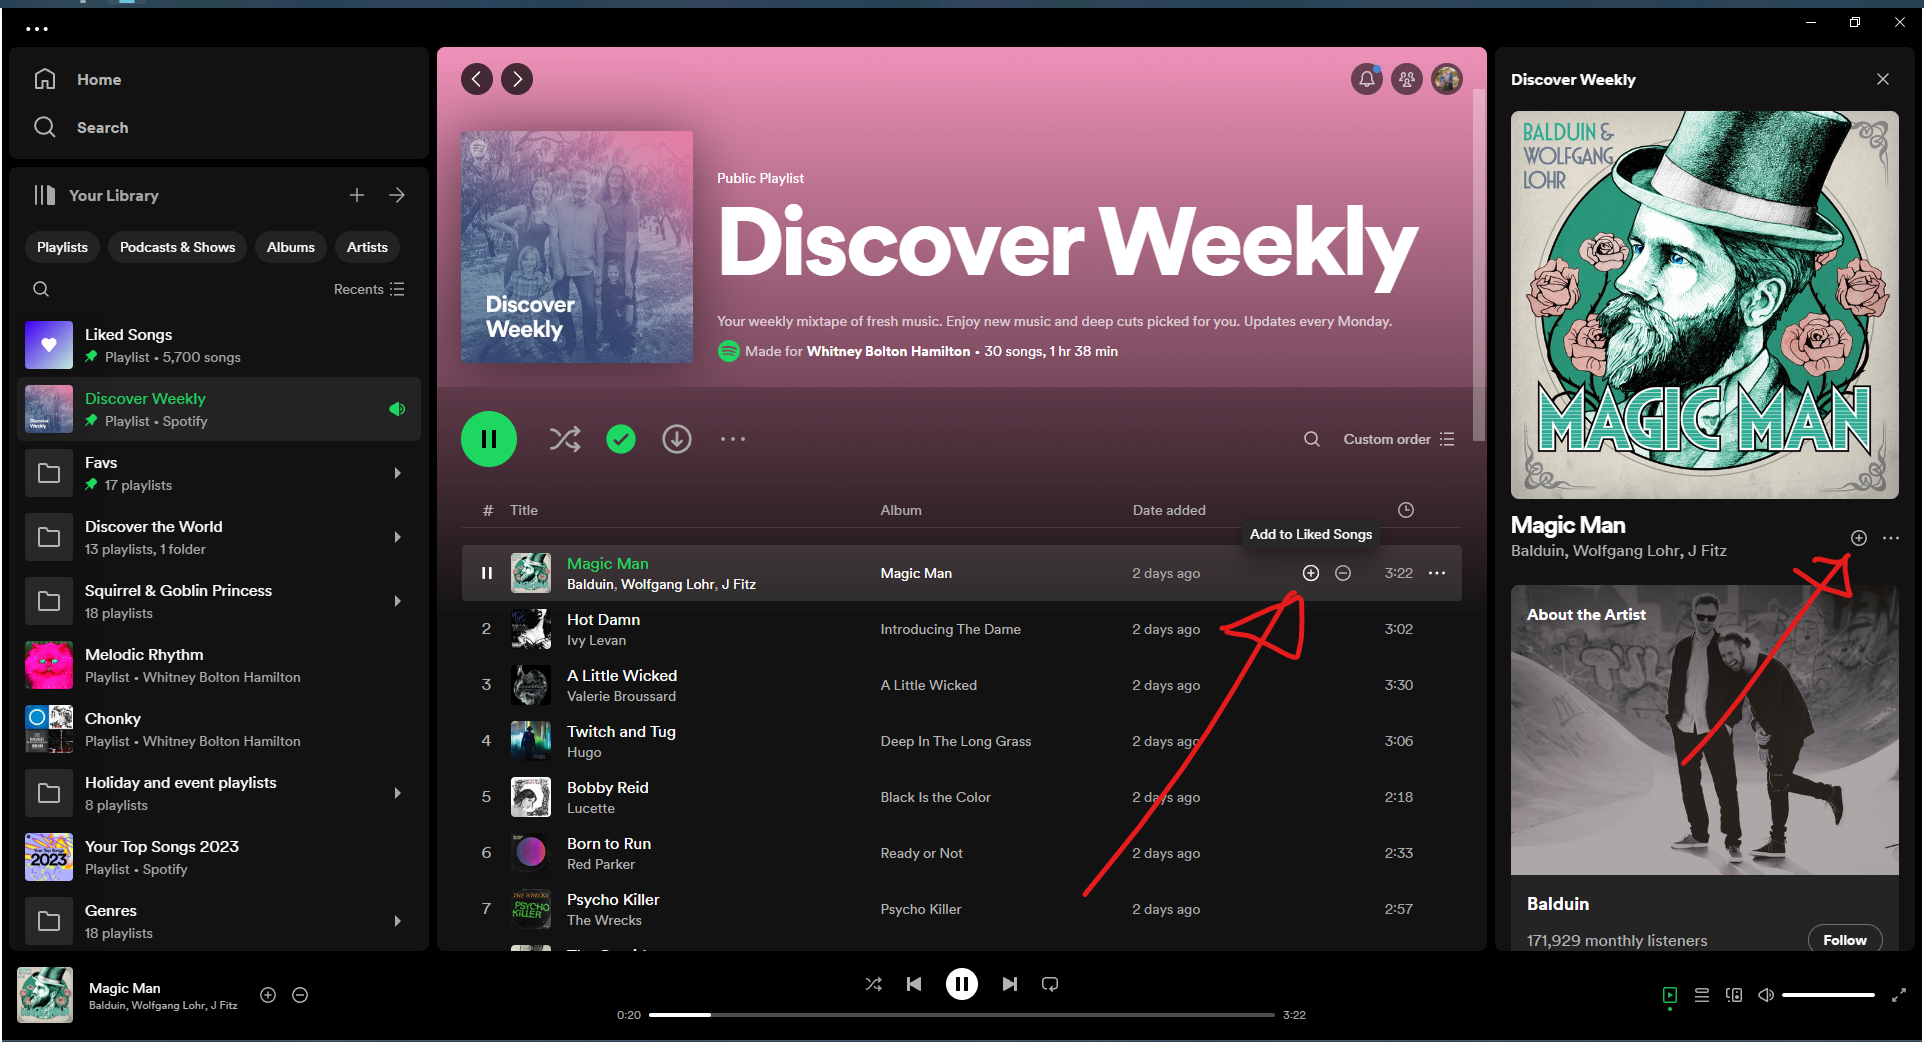This screenshot has width=1924, height=1042.
Task: Select the Download playlist icon
Action: [677, 439]
